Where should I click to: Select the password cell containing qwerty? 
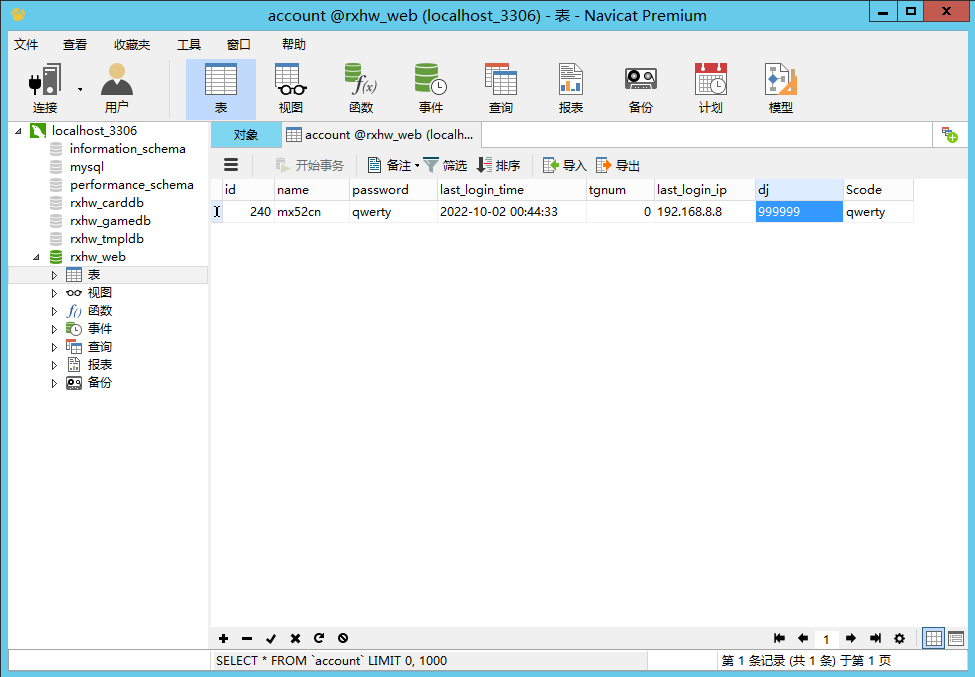point(393,212)
